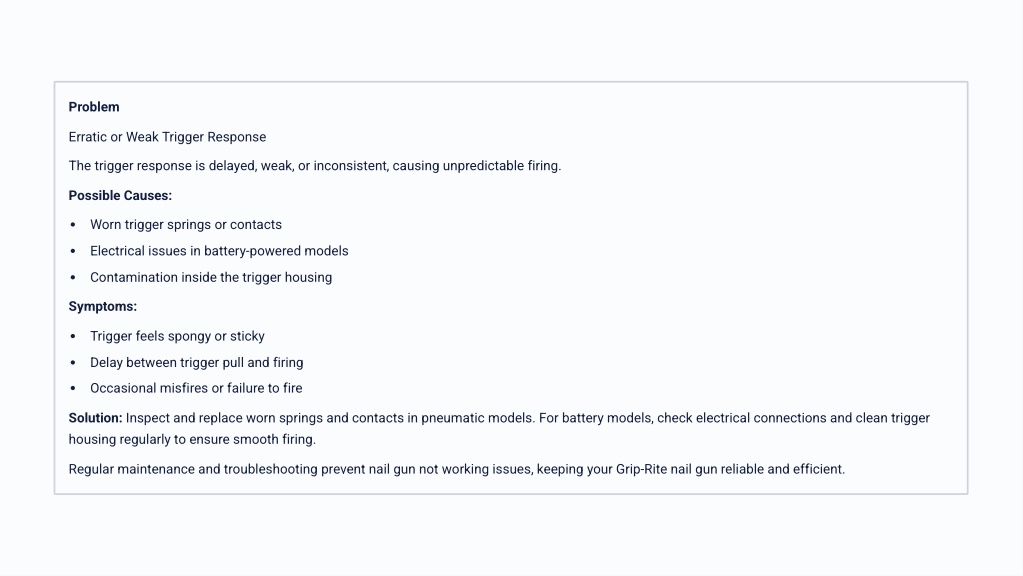Click "housing regularly to ensure smooth firing" line
Viewport: 1023px width, 576px height.
[192, 440]
